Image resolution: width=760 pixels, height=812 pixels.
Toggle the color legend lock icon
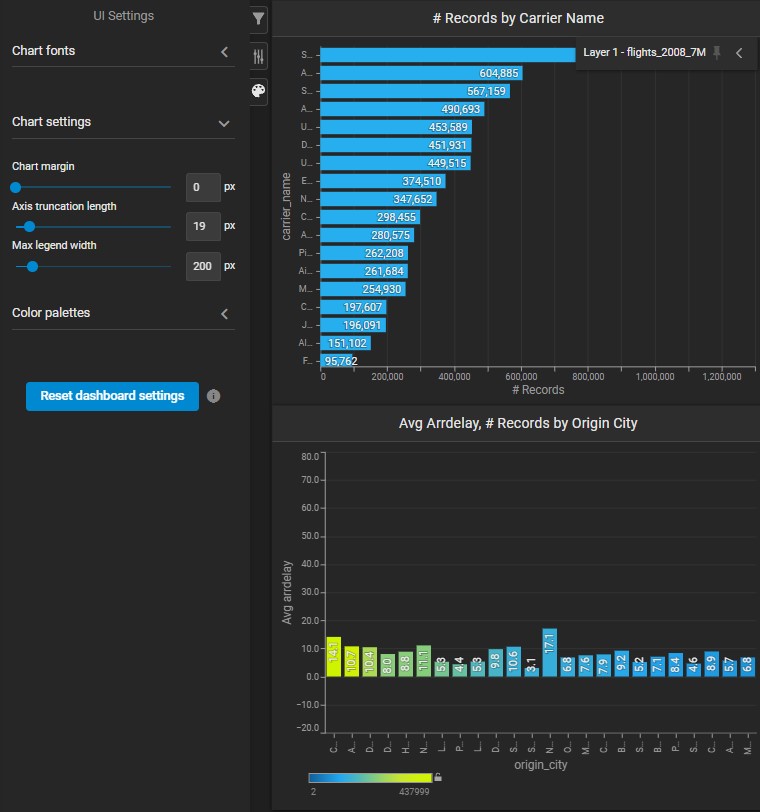[437, 777]
